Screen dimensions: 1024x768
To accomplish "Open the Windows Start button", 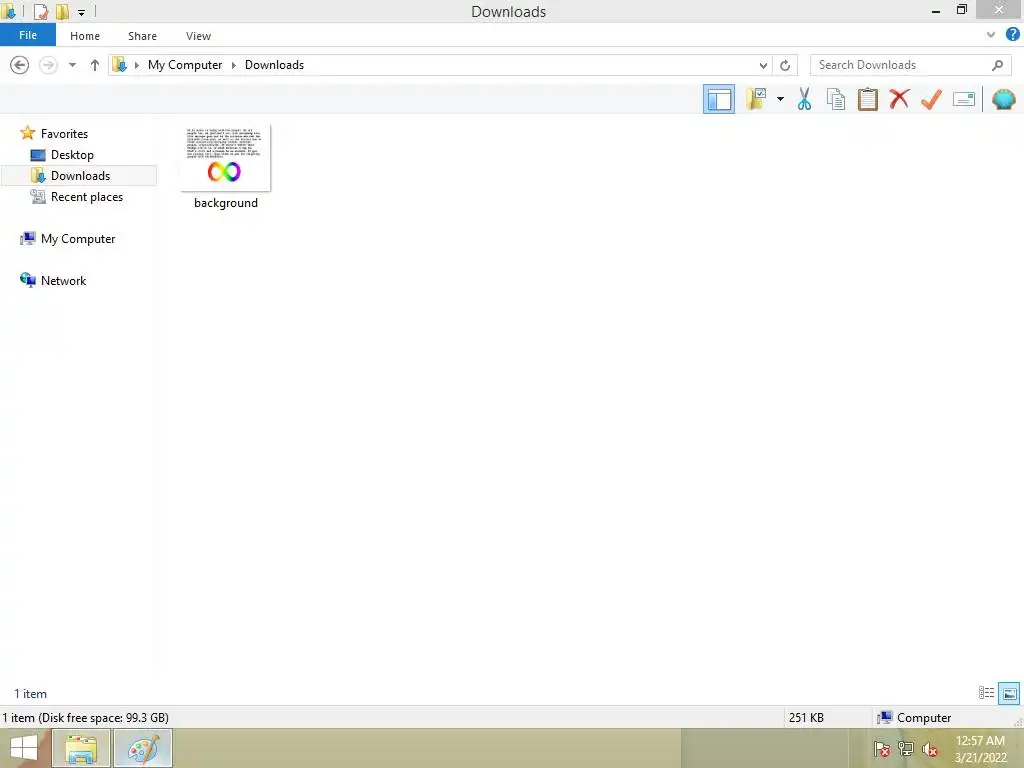I will (24, 748).
